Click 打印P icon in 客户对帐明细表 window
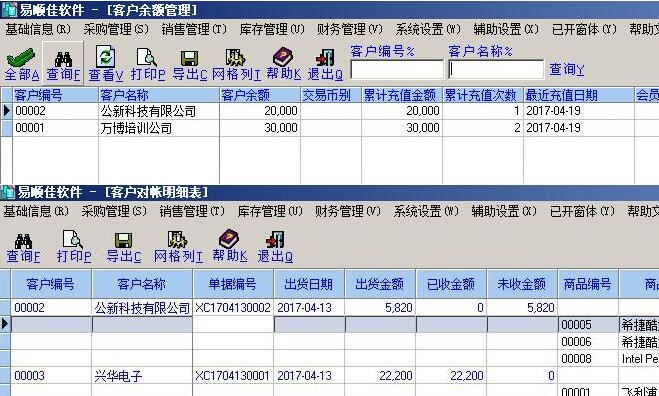 point(73,239)
